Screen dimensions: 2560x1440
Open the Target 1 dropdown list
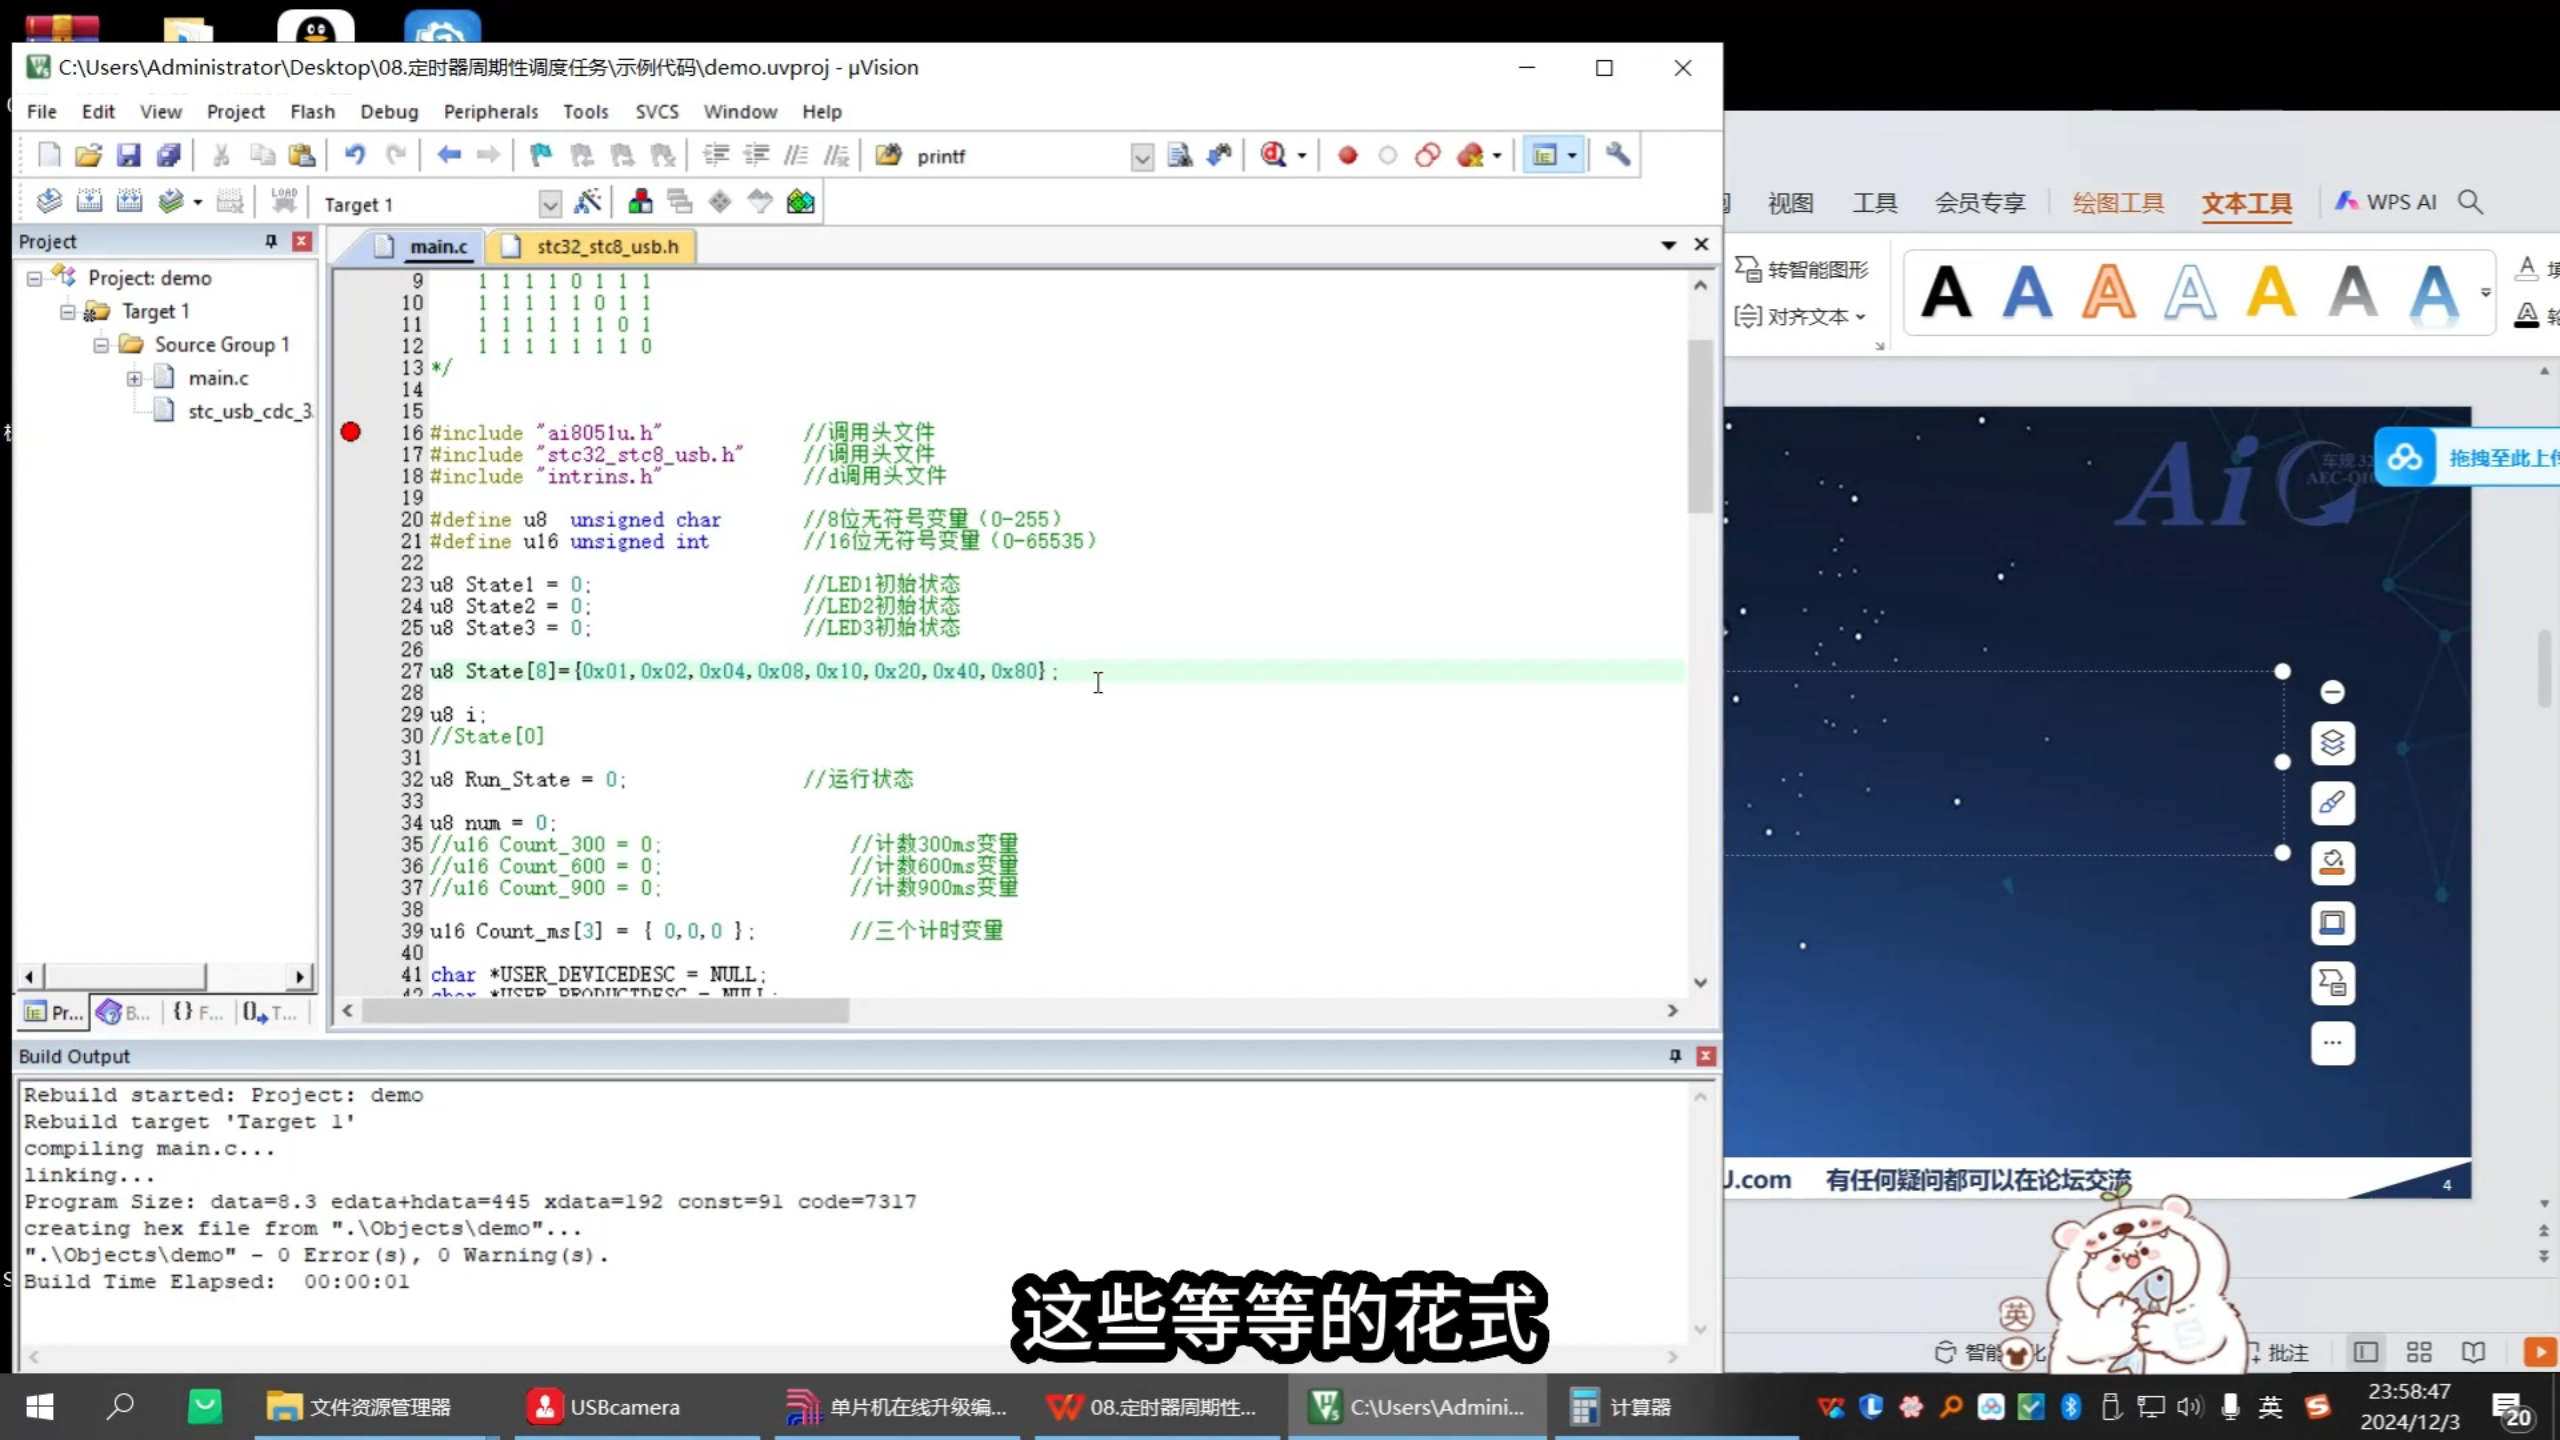550,203
